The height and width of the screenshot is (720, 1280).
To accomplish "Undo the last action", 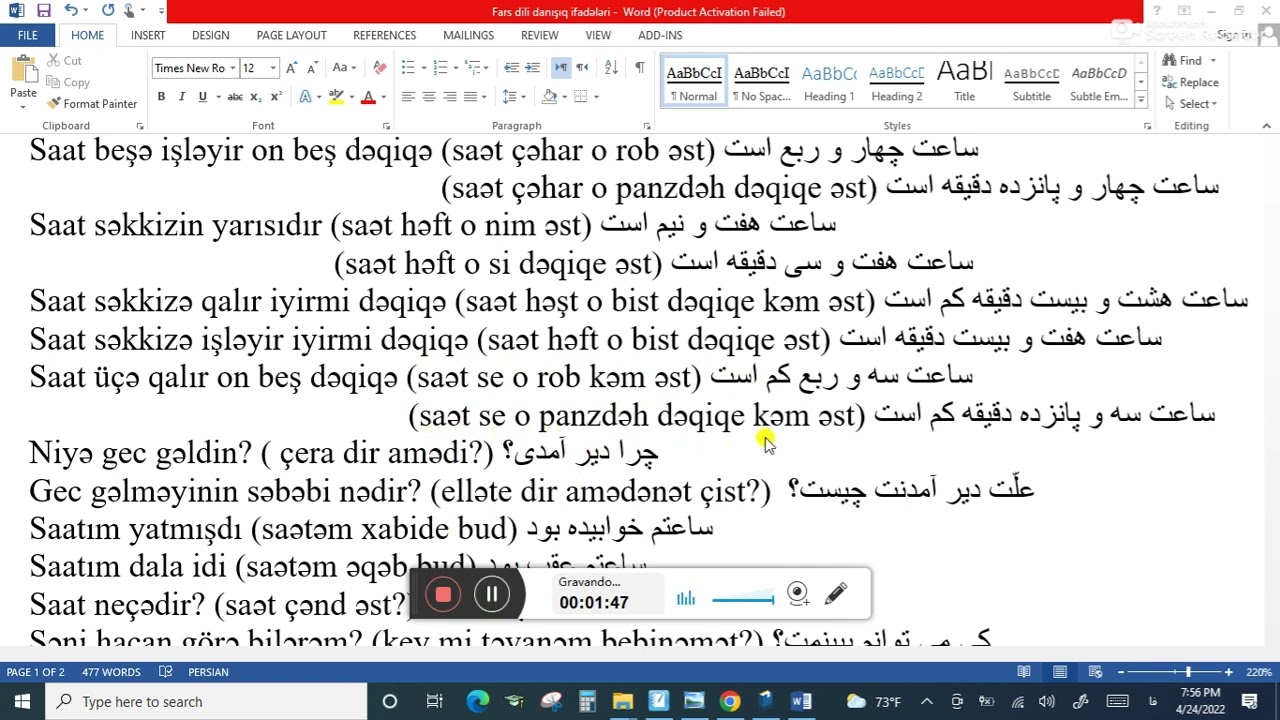I will [70, 11].
